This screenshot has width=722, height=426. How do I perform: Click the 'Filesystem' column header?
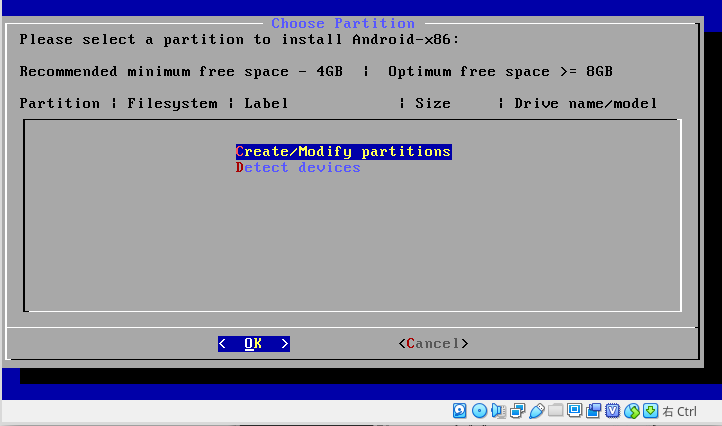[172, 103]
